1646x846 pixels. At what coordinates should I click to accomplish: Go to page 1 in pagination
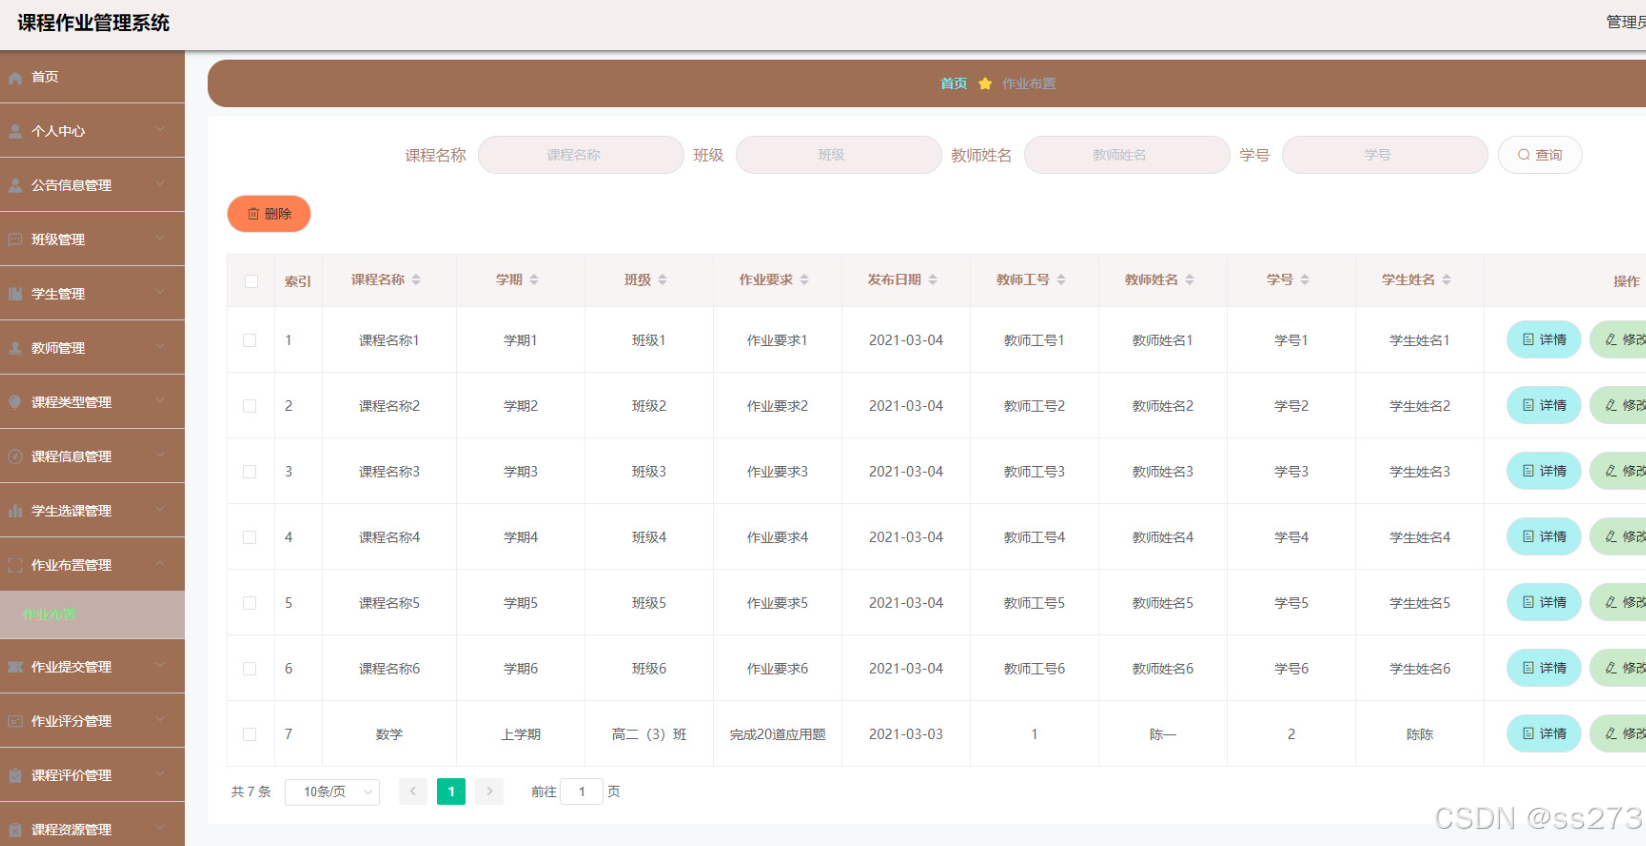(x=451, y=792)
